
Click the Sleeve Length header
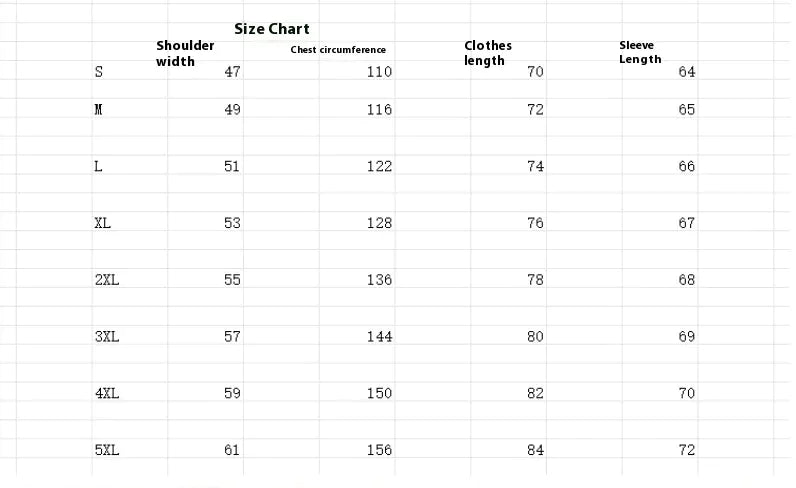[x=640, y=52]
